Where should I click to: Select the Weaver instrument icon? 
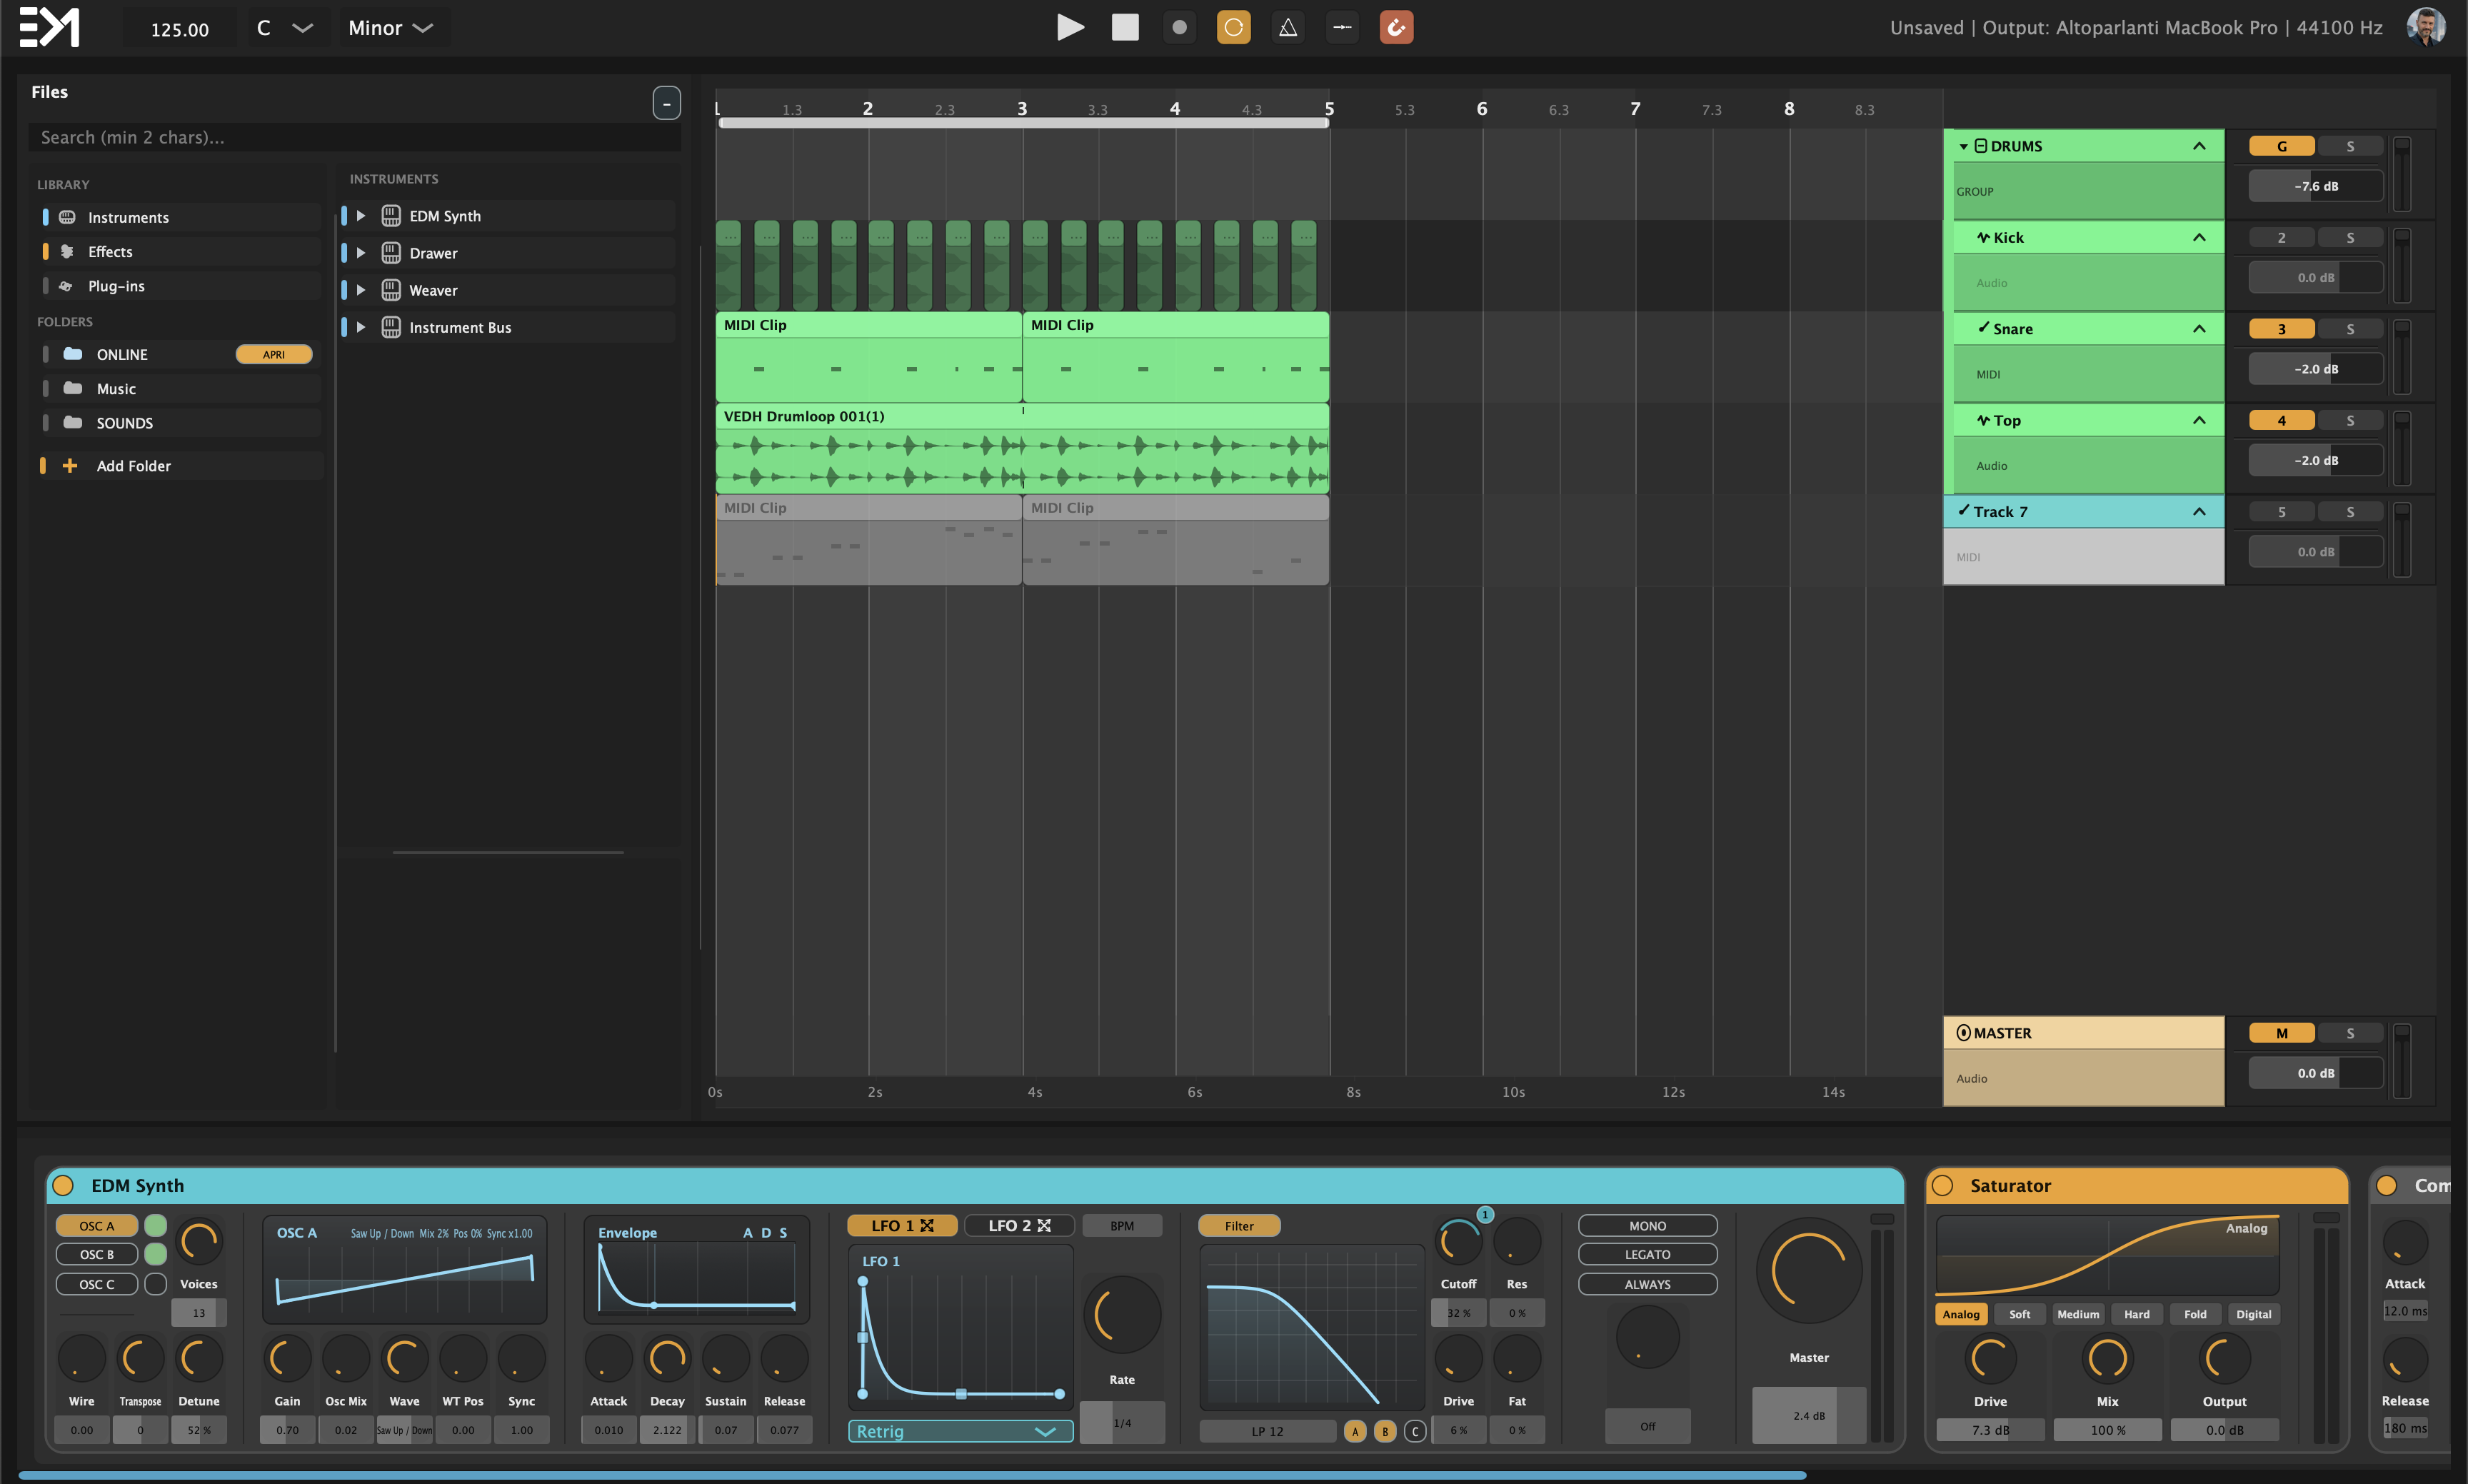point(391,290)
